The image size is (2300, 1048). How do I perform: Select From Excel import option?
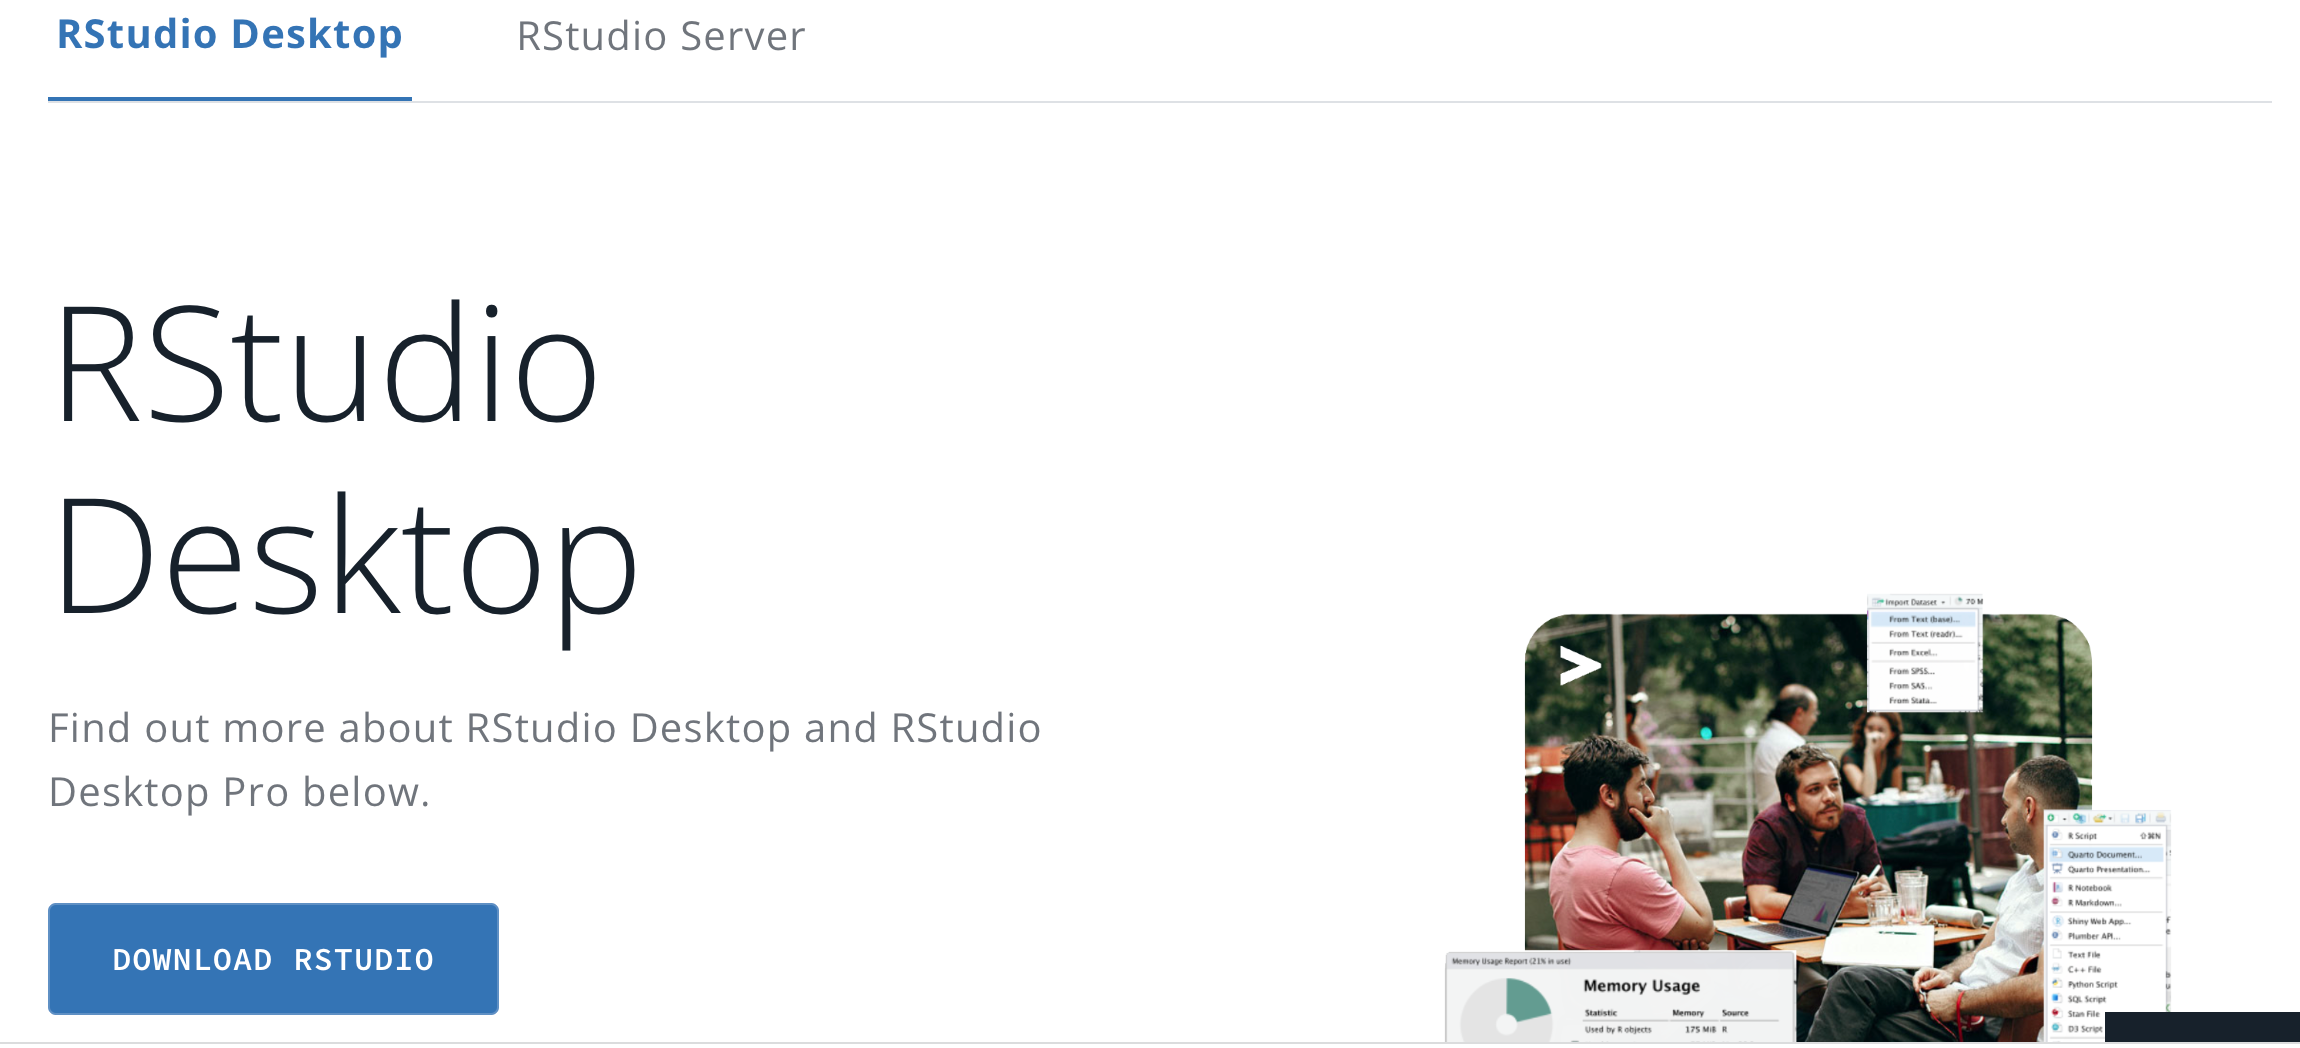coord(1912,652)
